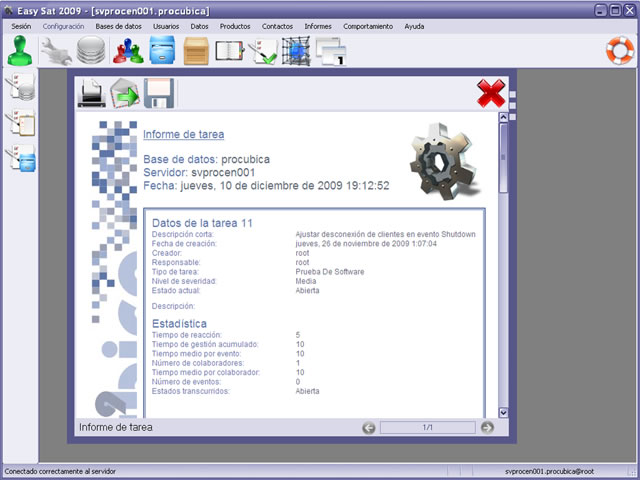This screenshot has height=480, width=640.
Task: Click the 'Tiempo de reacción:' label
Action: [x=187, y=335]
